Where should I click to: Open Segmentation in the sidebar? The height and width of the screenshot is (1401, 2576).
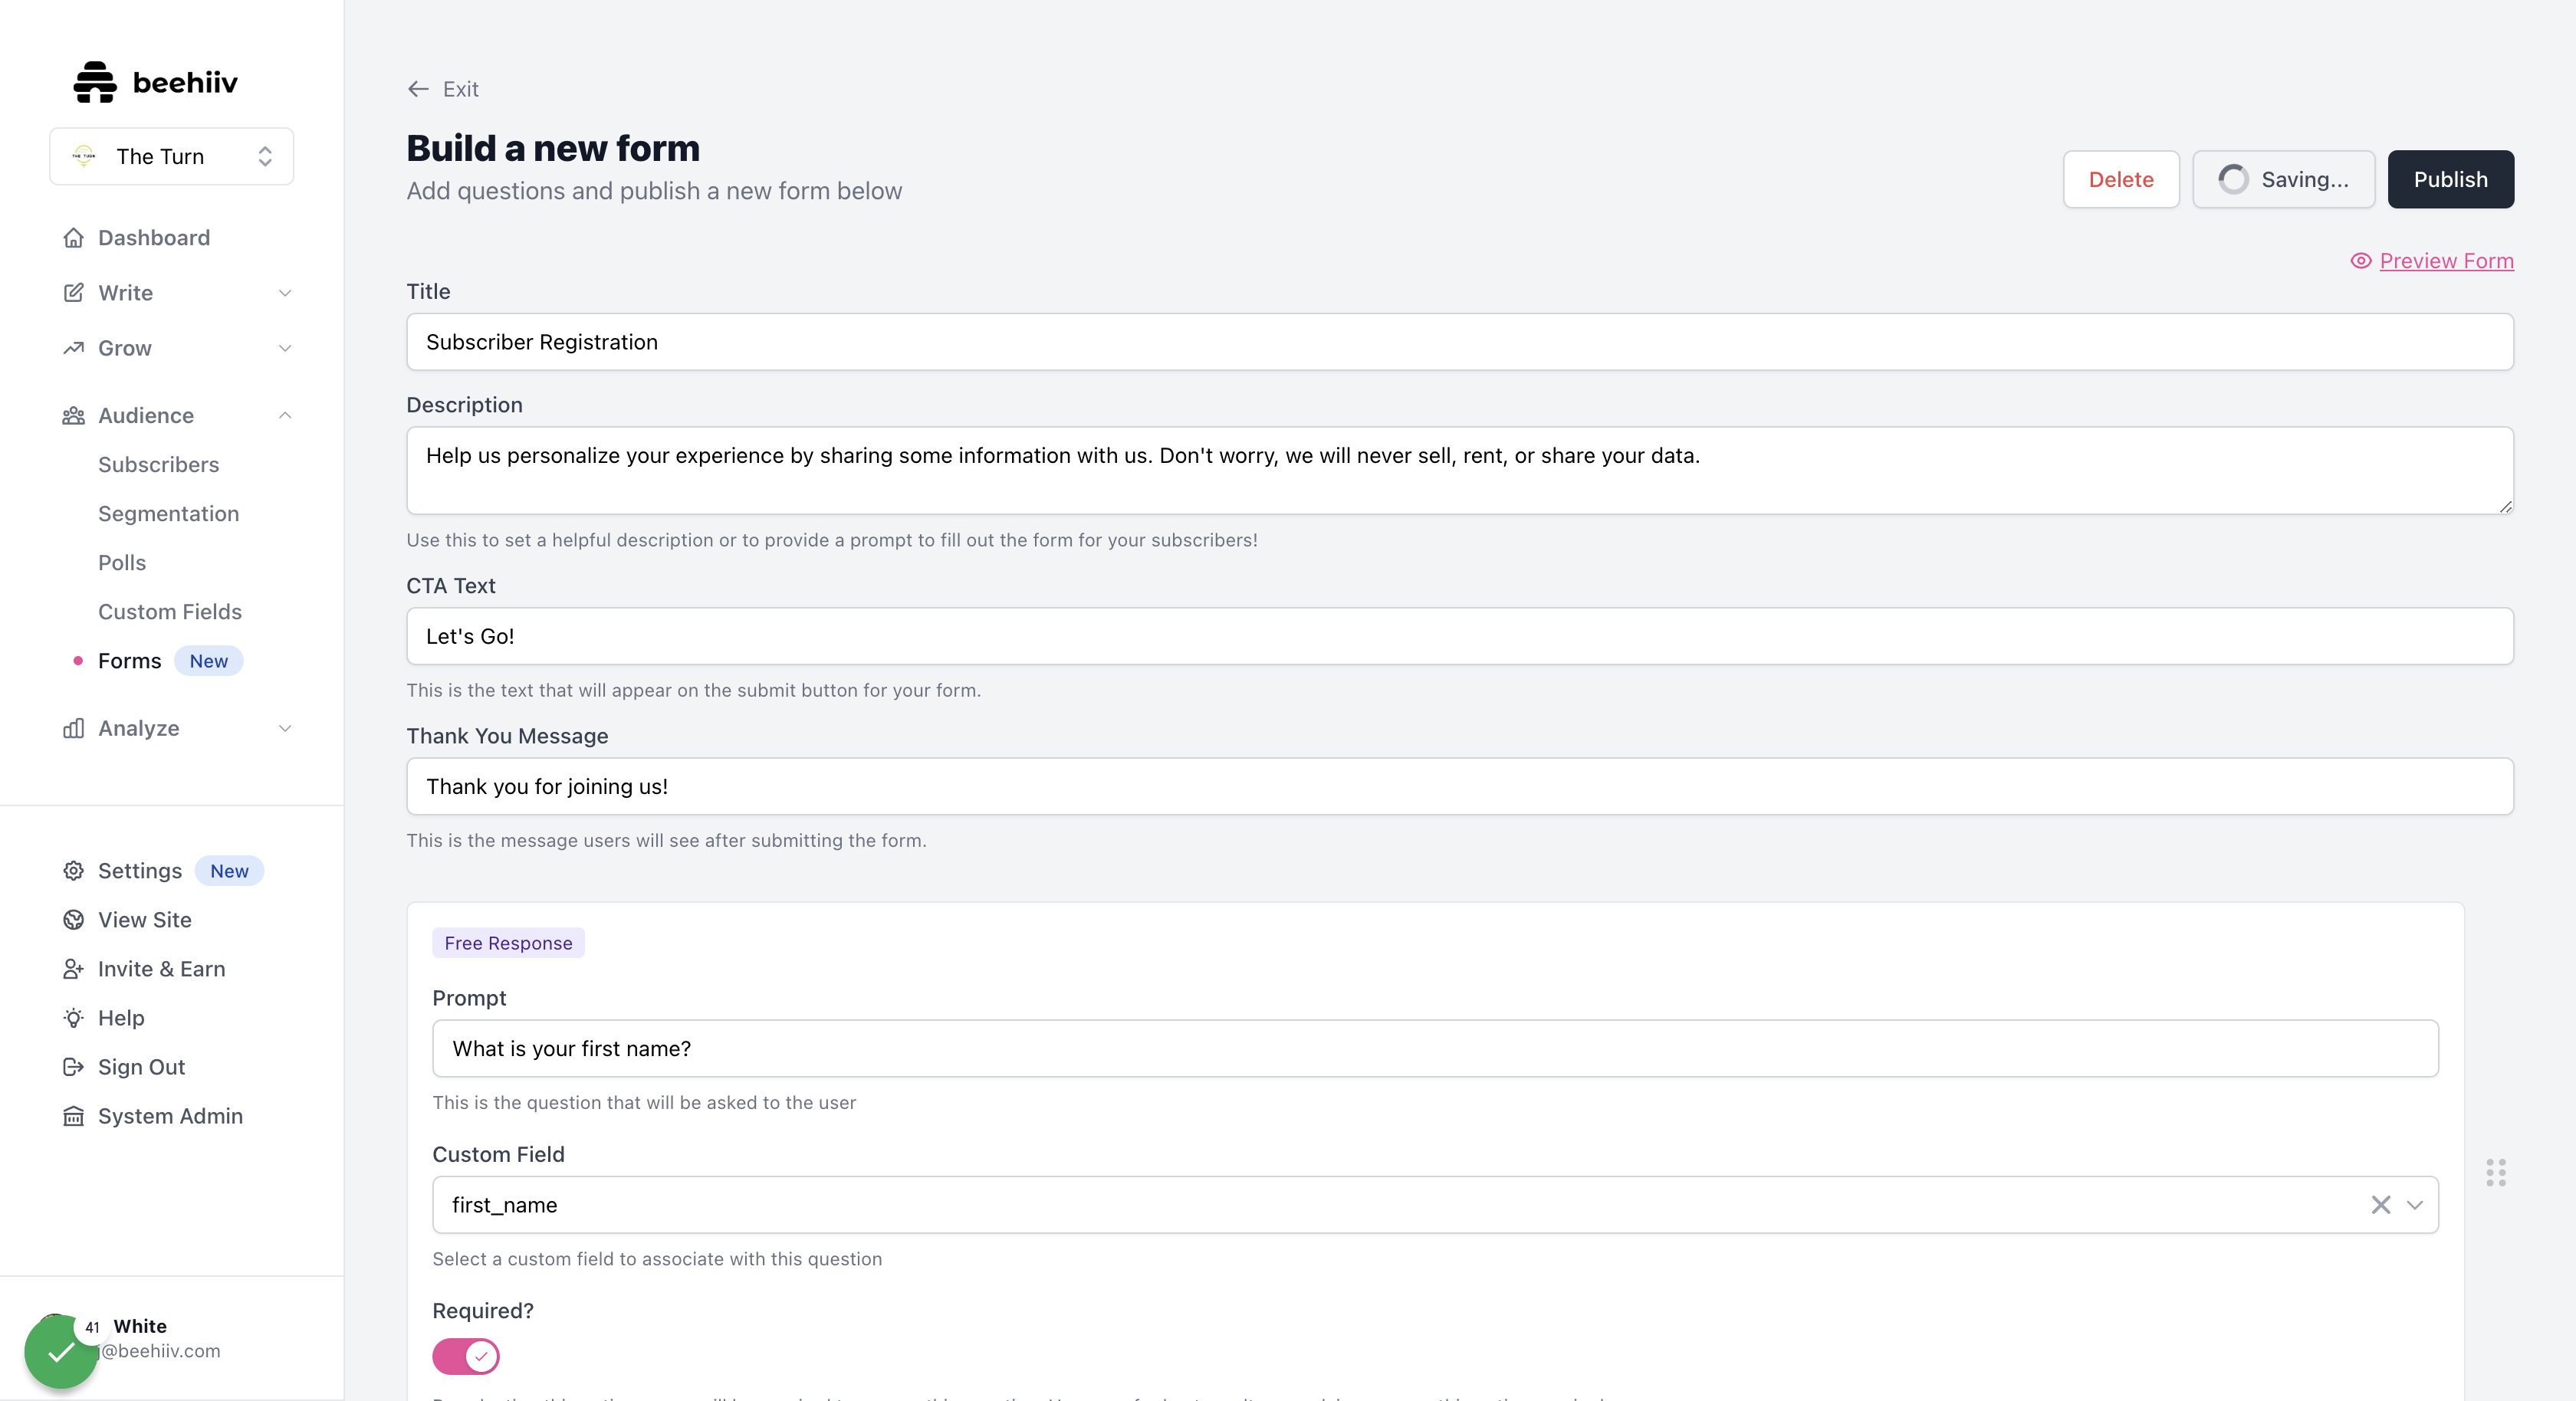click(169, 514)
